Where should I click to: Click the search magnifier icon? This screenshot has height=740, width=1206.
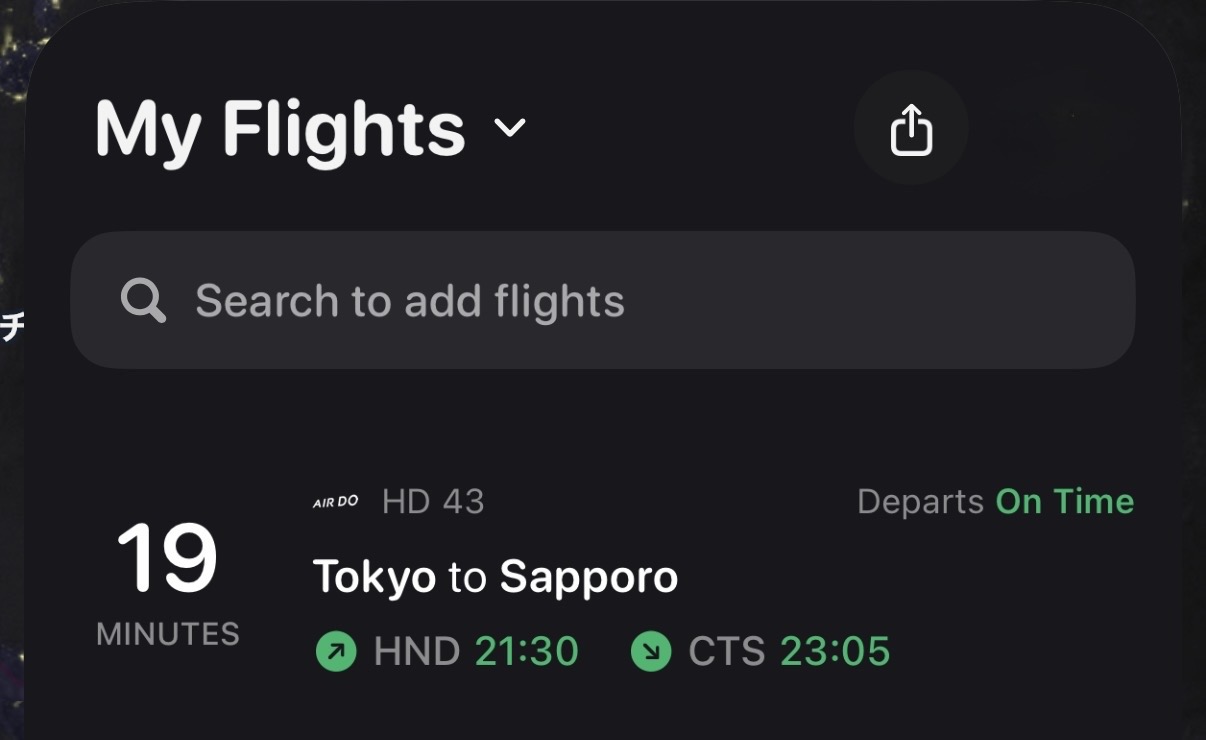click(143, 300)
